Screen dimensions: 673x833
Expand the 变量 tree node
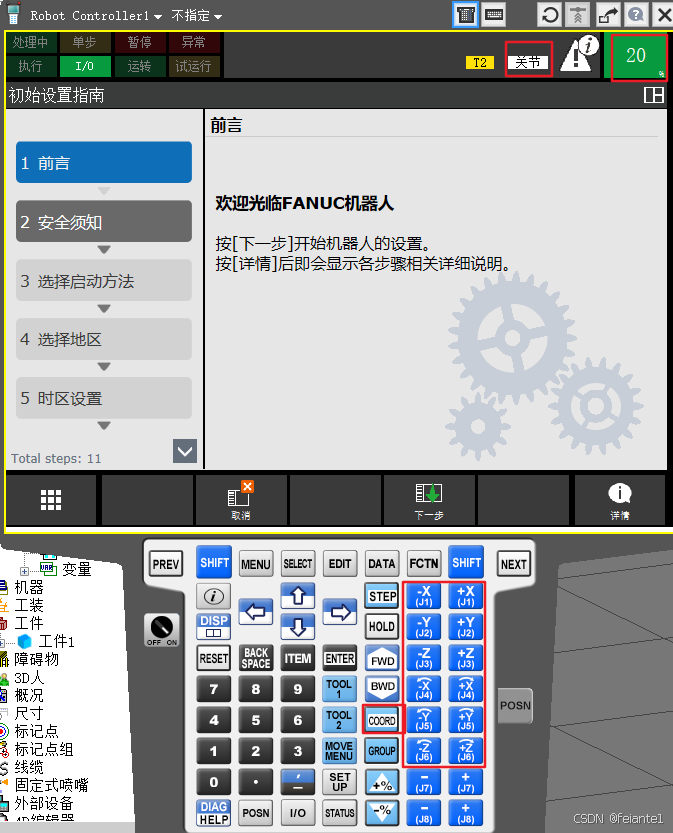[24, 571]
